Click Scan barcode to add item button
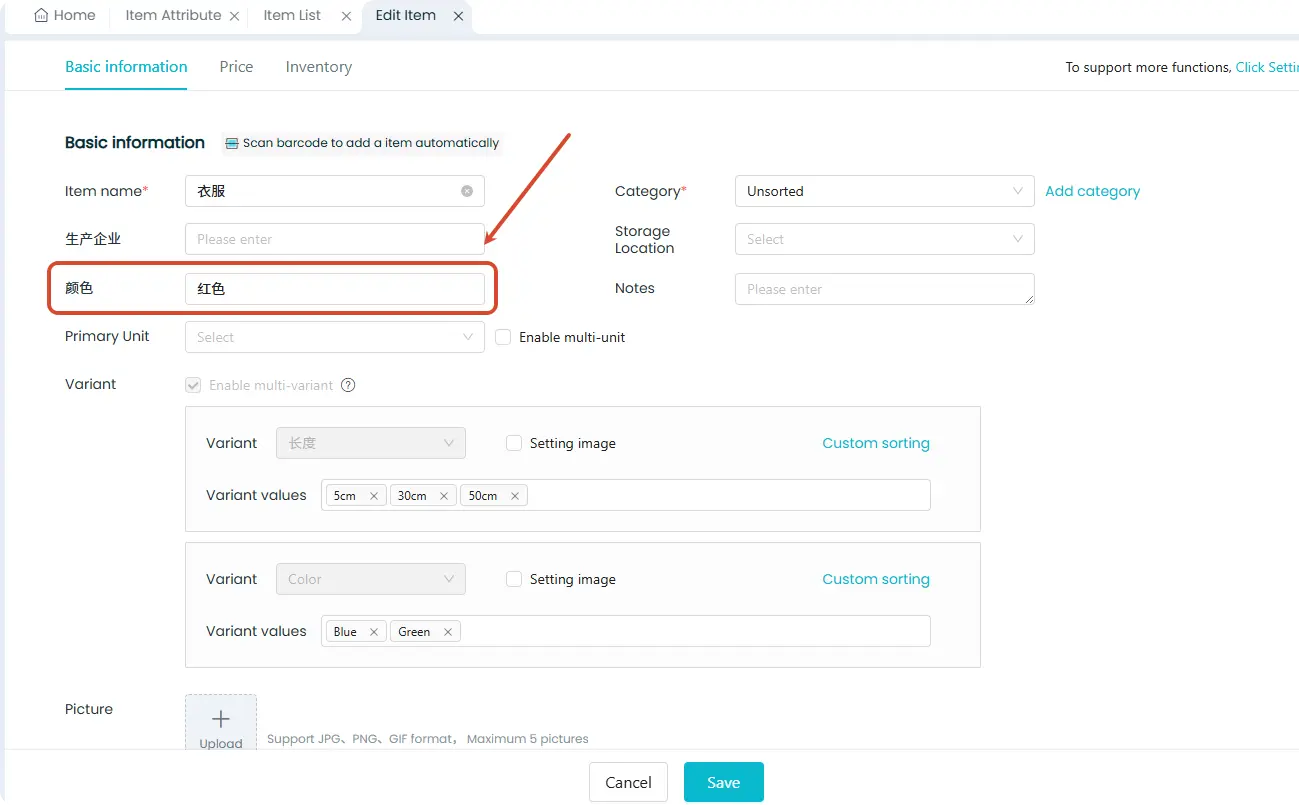 (362, 143)
